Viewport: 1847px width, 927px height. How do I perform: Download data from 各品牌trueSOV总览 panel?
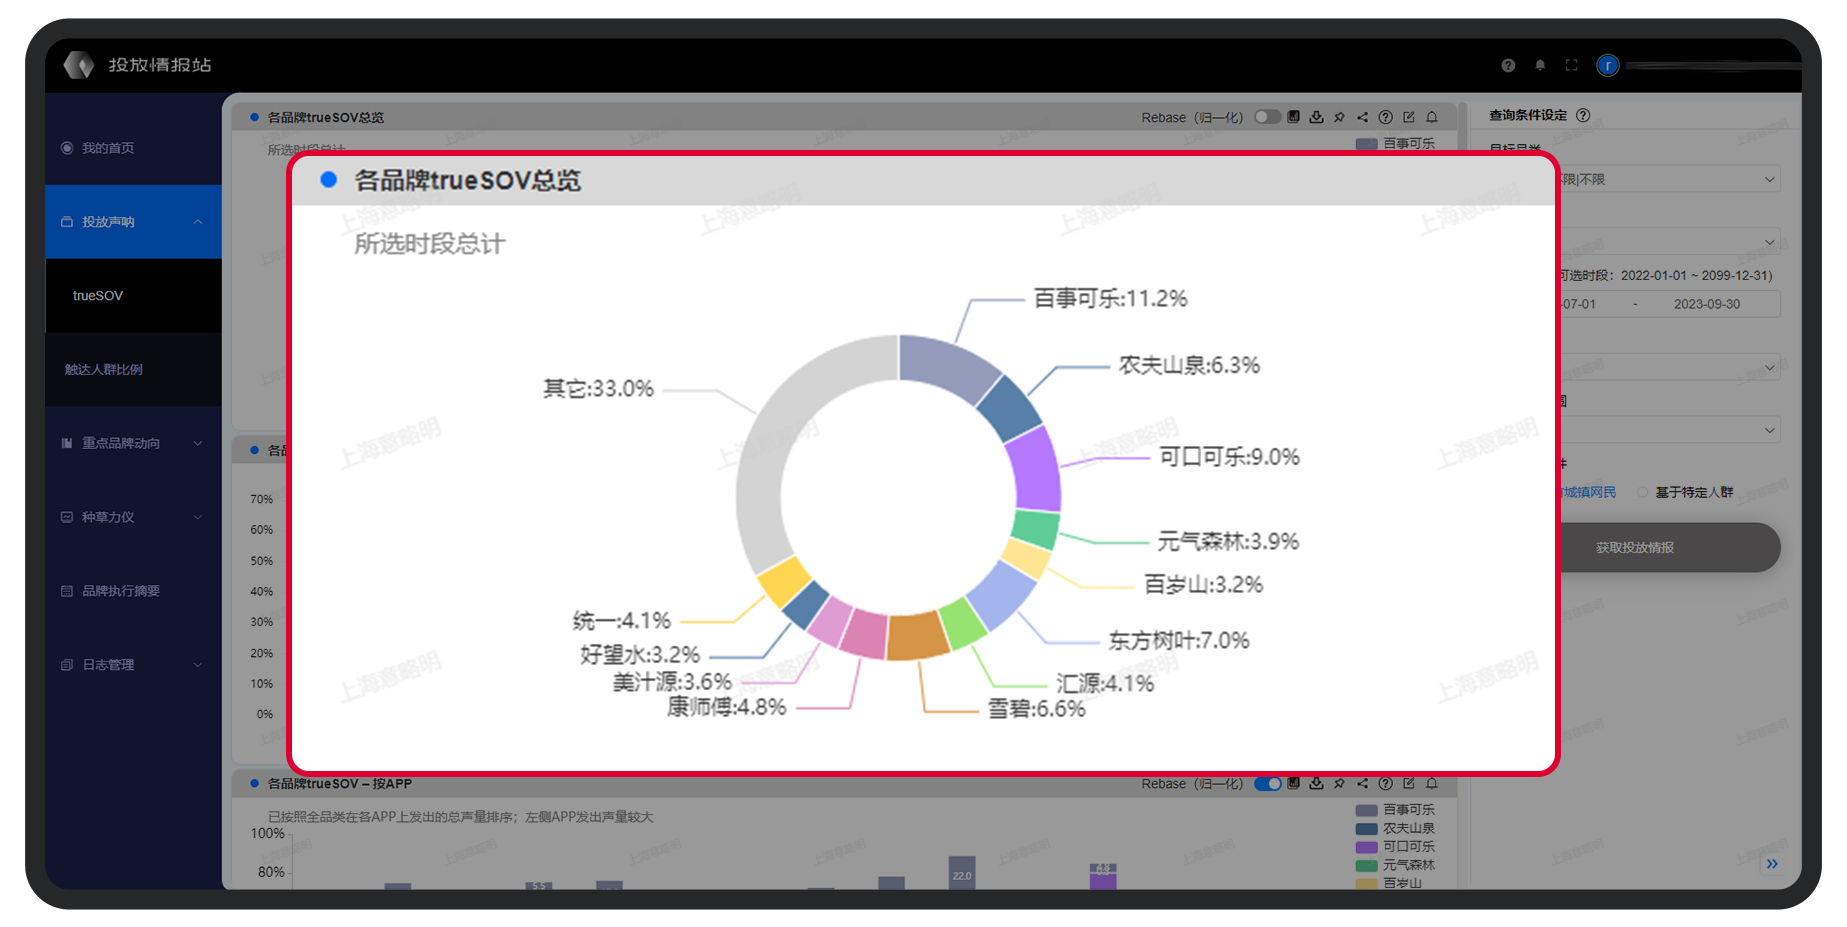[1316, 117]
